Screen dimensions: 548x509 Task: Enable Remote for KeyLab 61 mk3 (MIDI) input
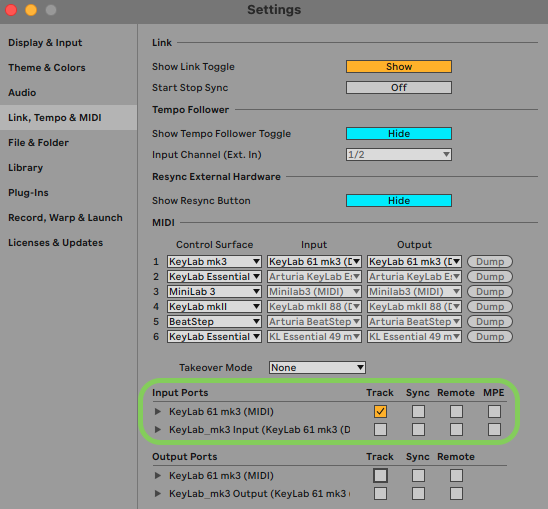point(456,411)
